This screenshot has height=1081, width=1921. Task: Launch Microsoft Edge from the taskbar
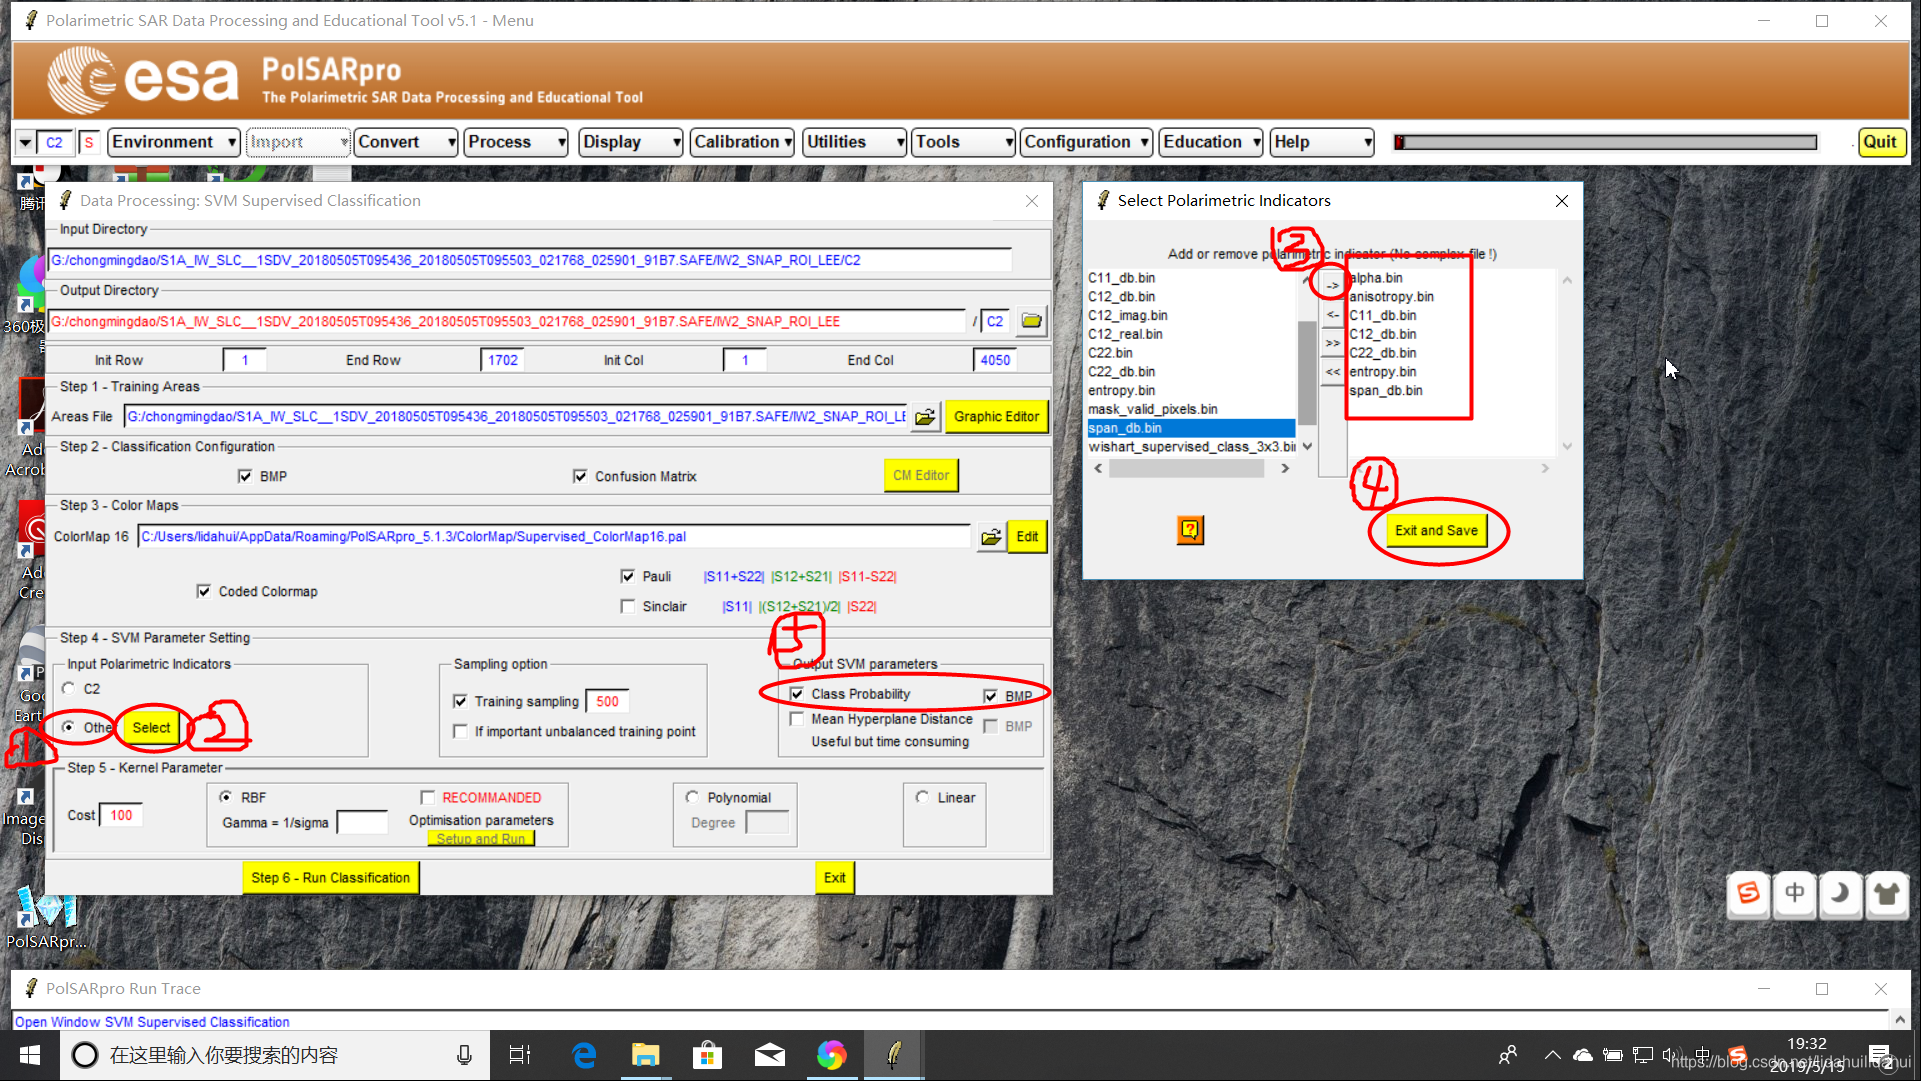[x=584, y=1055]
